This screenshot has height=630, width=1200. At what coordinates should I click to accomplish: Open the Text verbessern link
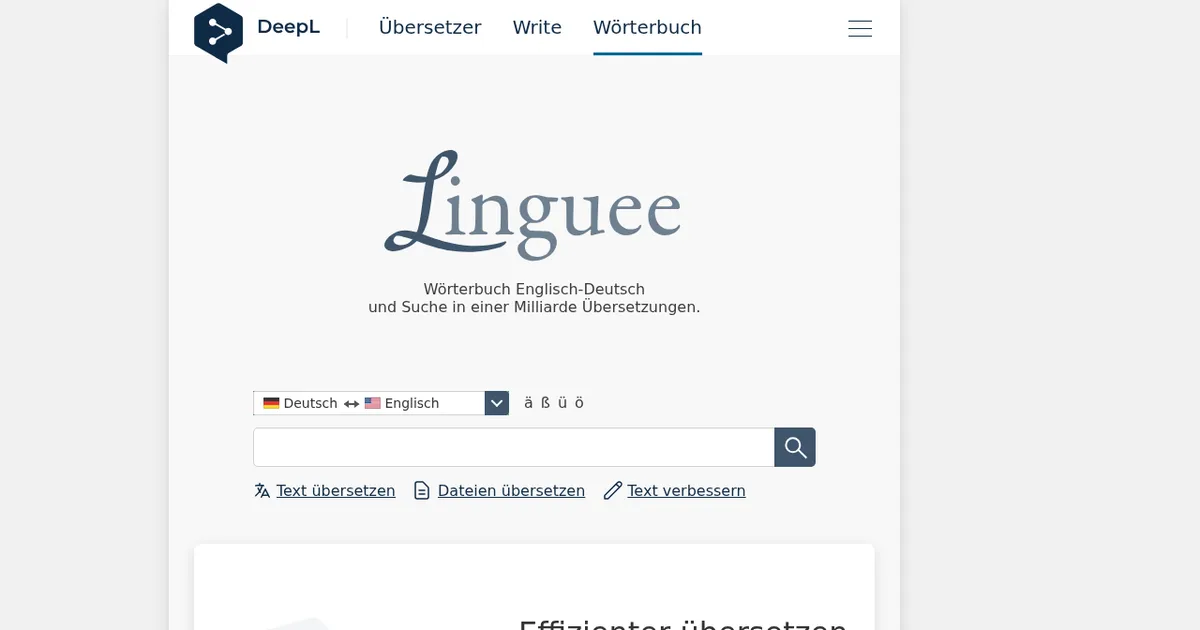686,491
